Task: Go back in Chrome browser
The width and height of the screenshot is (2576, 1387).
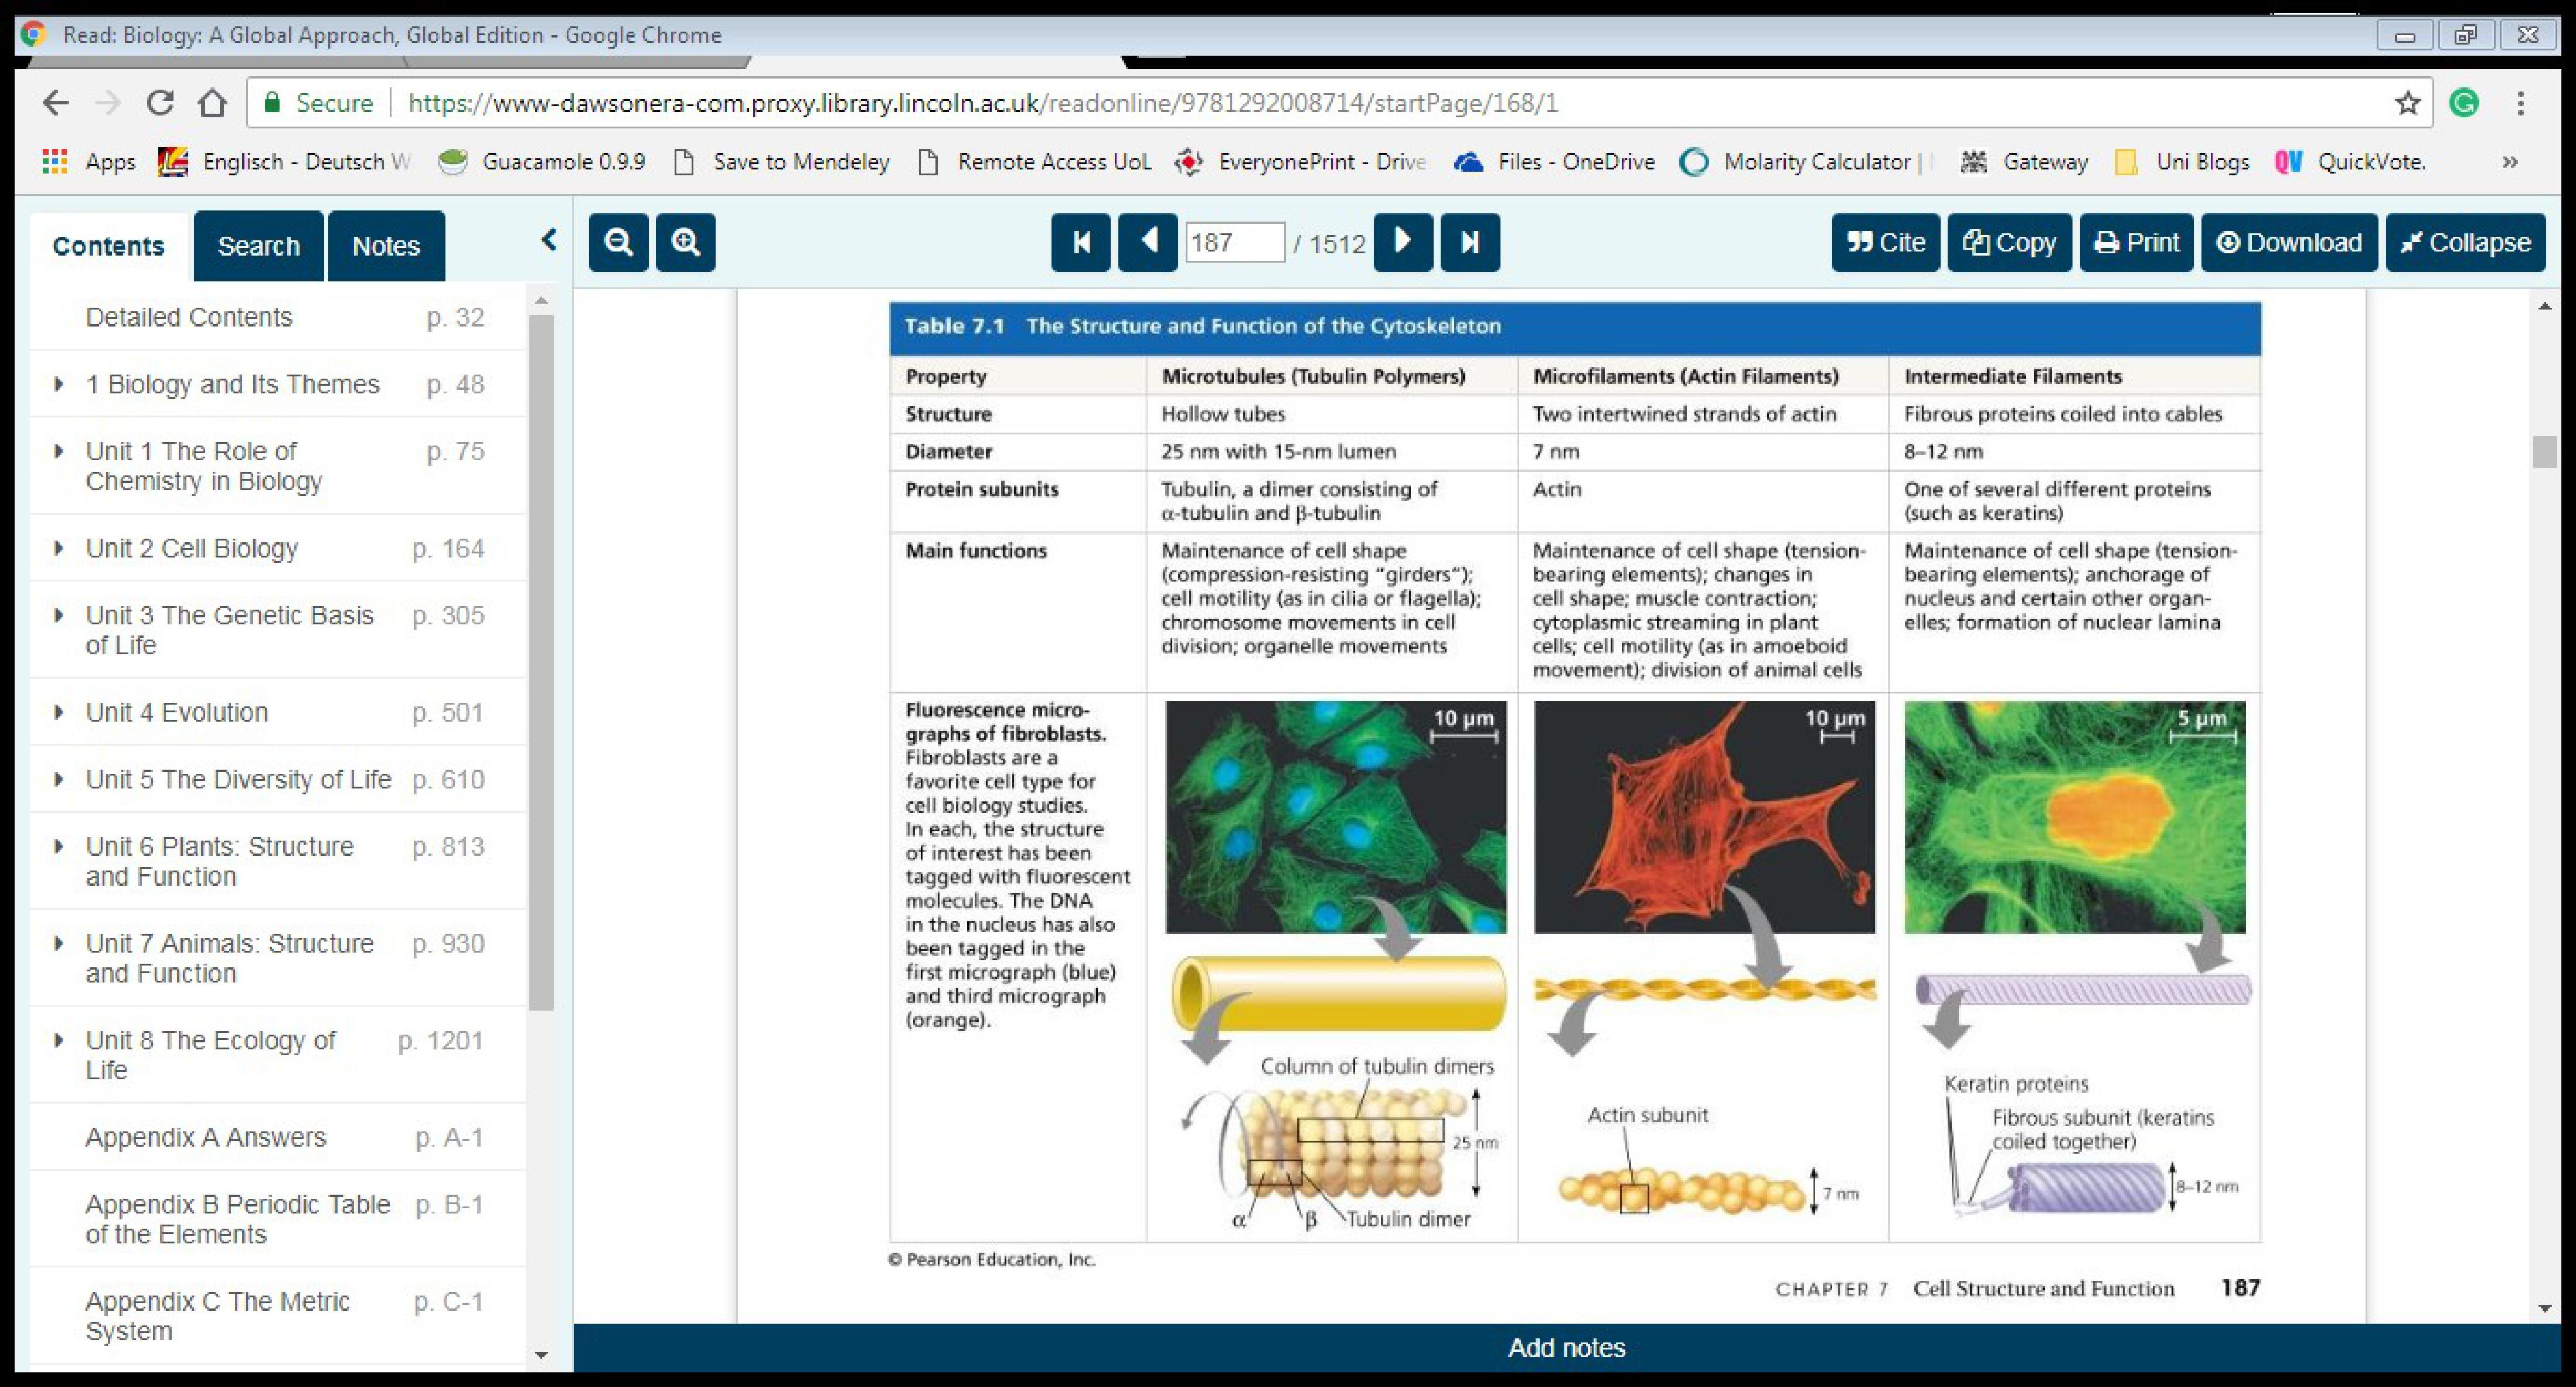Action: click(x=56, y=103)
